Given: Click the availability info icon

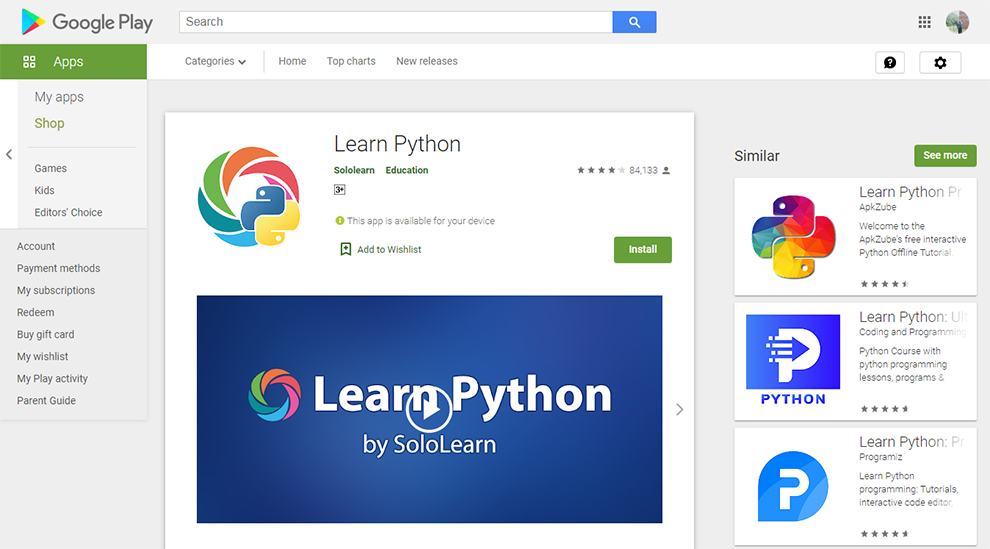Looking at the screenshot, I should coord(340,221).
